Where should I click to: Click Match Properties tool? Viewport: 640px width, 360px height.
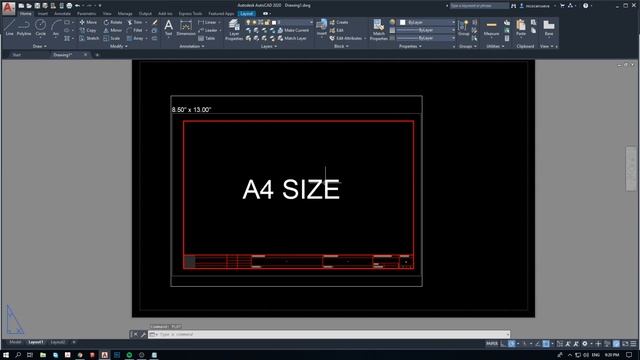pyautogui.click(x=378, y=29)
